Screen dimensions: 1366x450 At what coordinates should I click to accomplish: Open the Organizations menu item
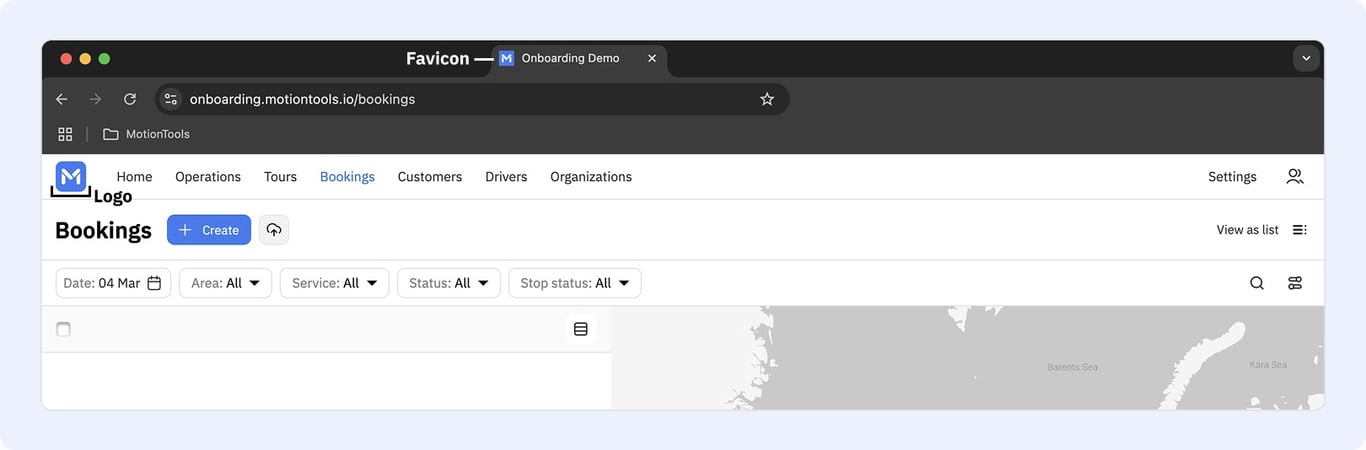point(591,177)
